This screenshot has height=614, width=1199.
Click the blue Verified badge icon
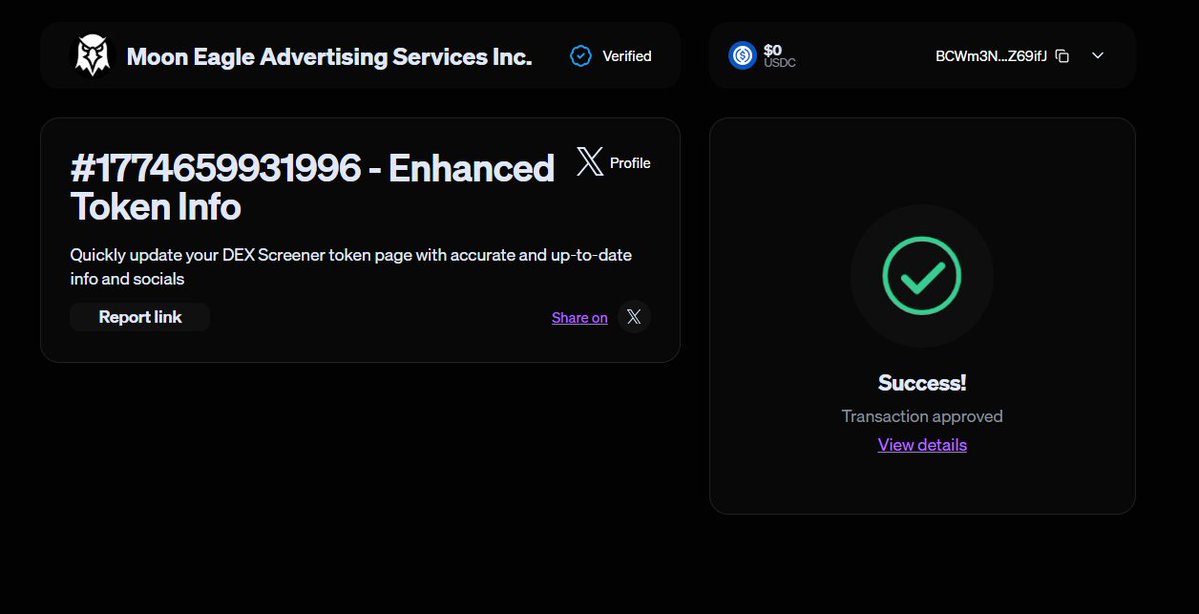tap(581, 56)
